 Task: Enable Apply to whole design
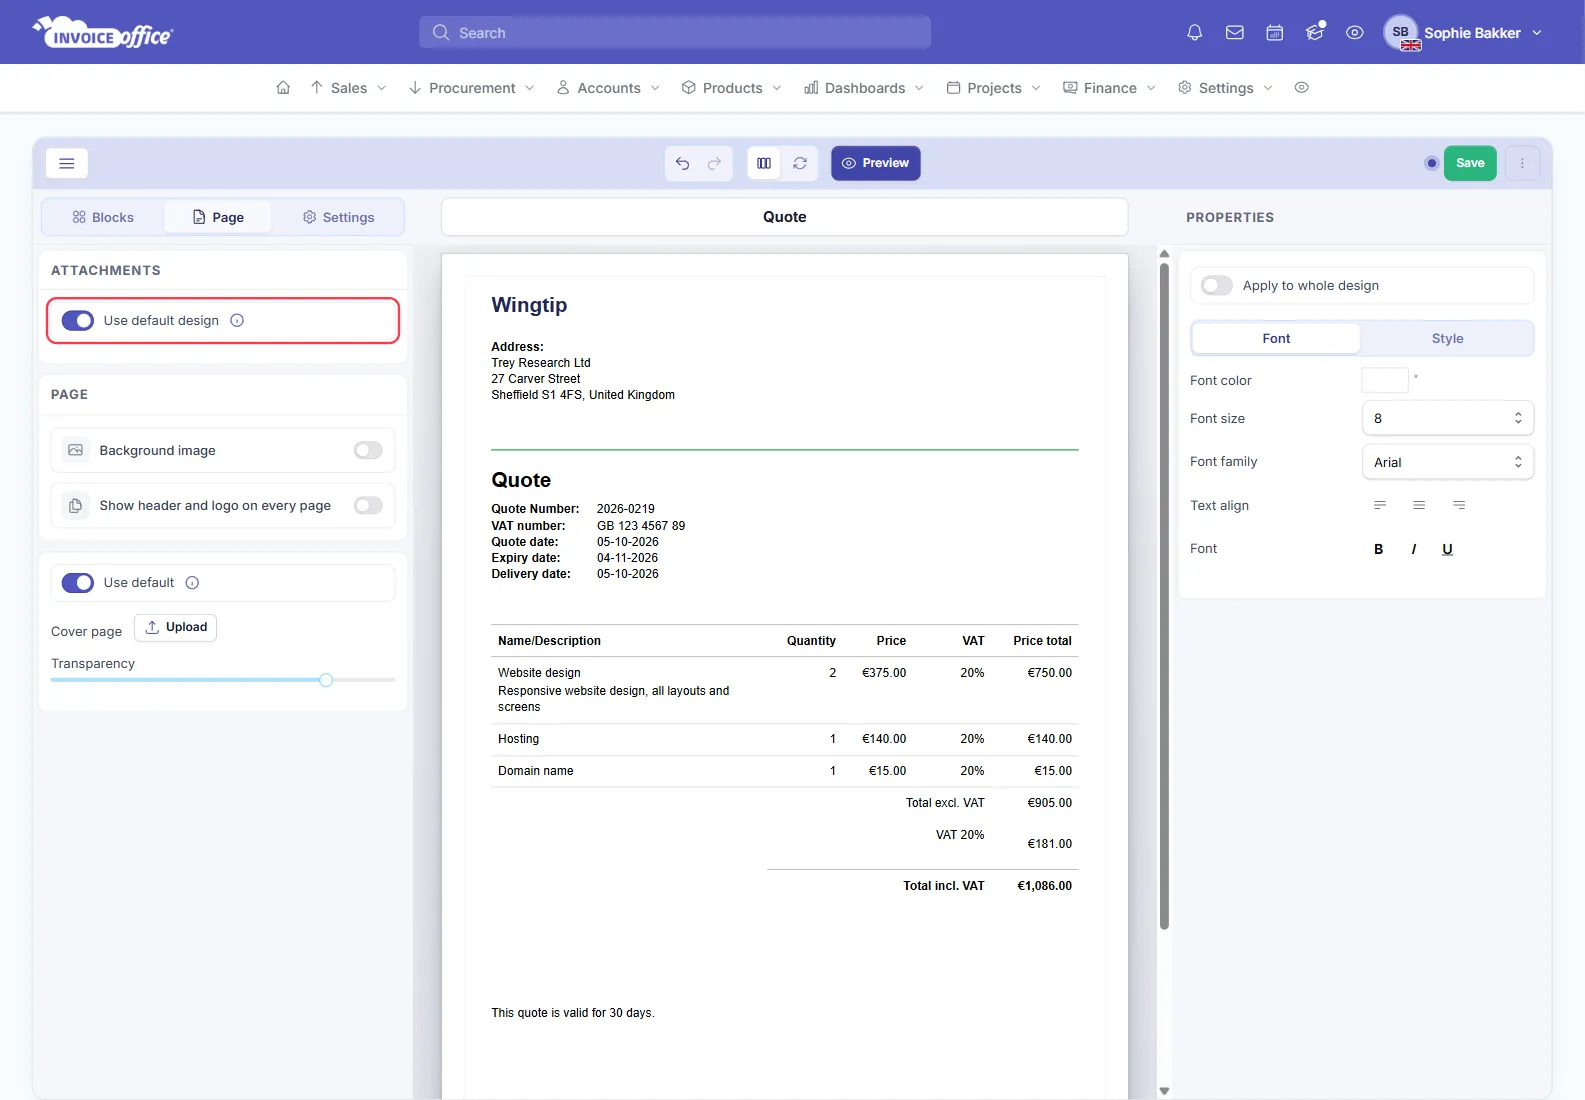pyautogui.click(x=1217, y=286)
